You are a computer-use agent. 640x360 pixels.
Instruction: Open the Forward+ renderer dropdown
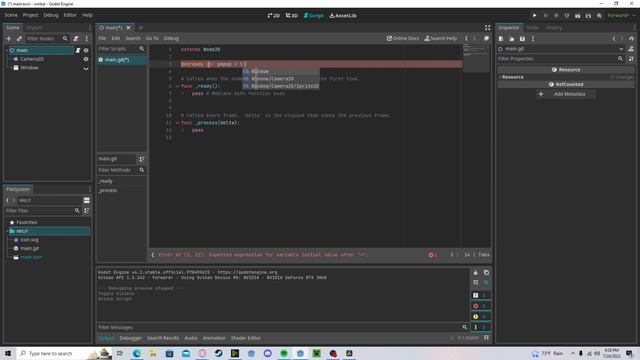(621, 16)
